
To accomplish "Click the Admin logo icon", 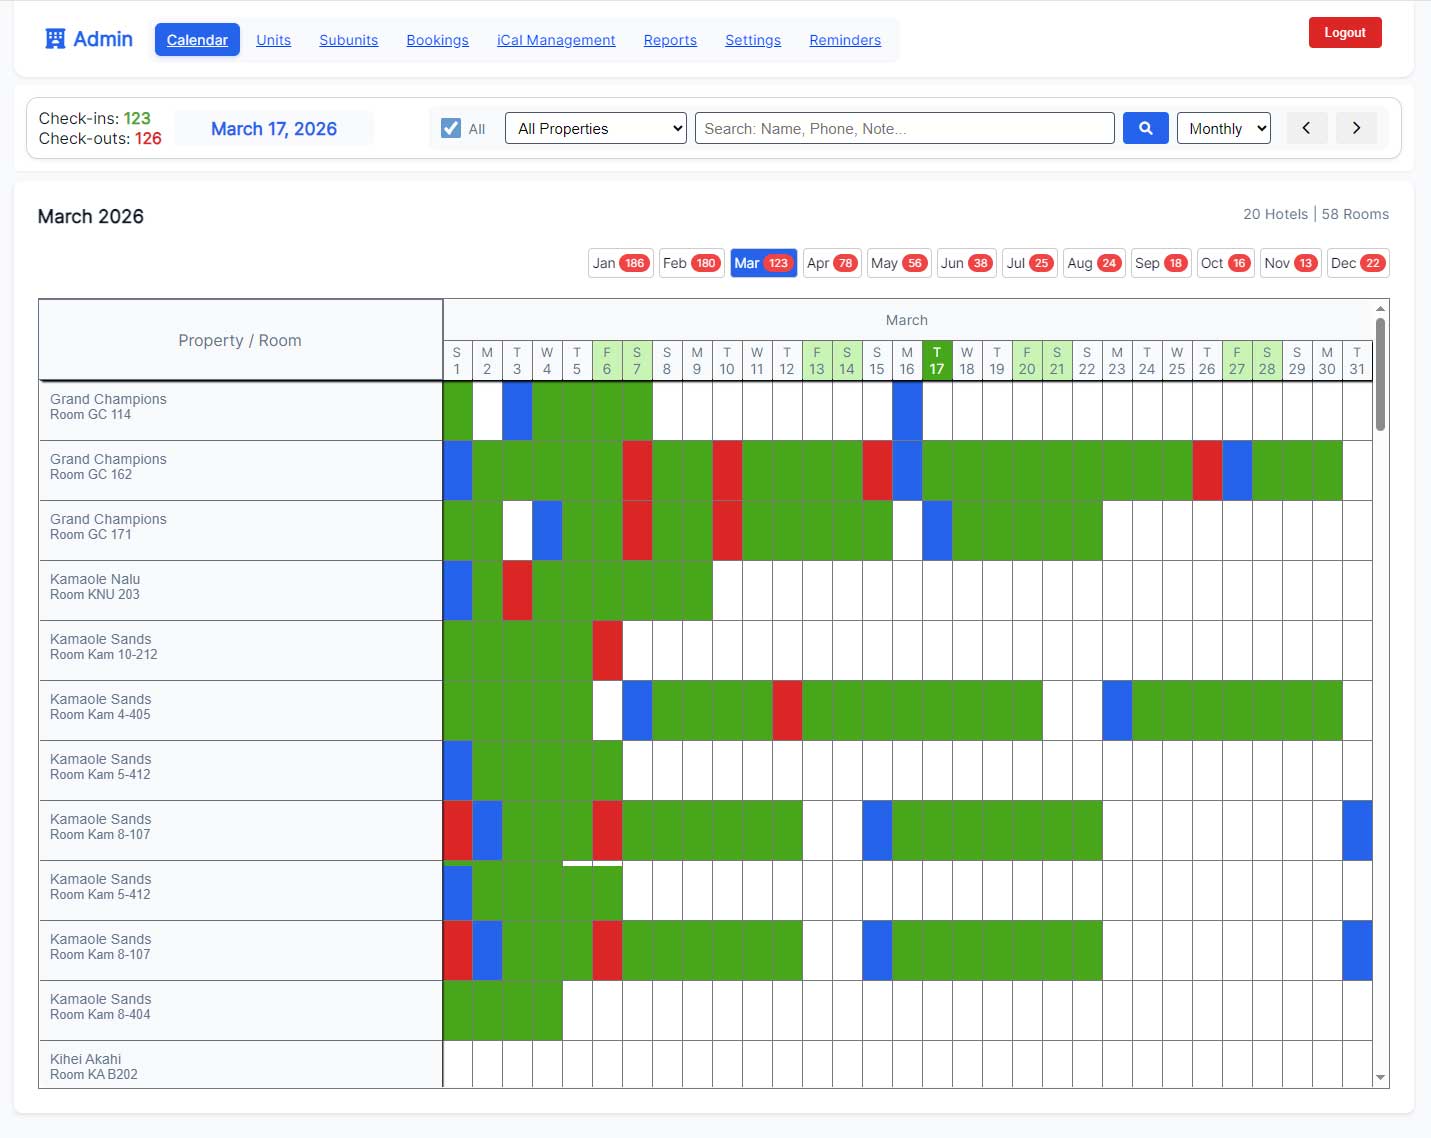I will tap(54, 38).
